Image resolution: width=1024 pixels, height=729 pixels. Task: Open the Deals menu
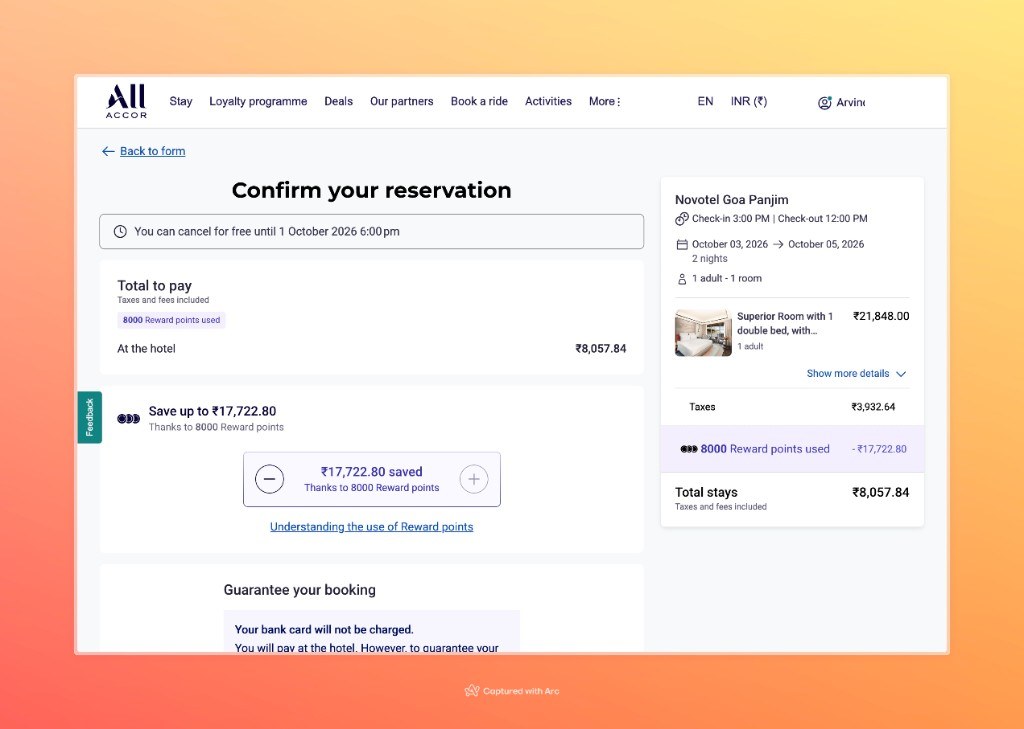(x=338, y=101)
